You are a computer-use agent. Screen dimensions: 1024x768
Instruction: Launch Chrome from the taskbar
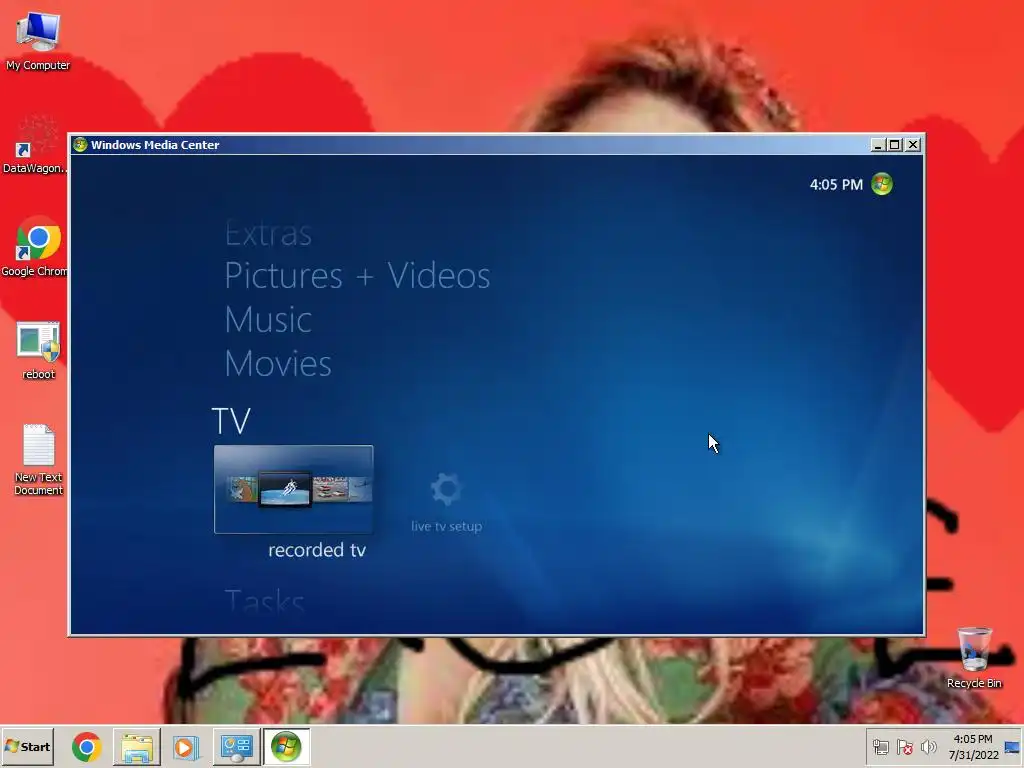coord(87,747)
